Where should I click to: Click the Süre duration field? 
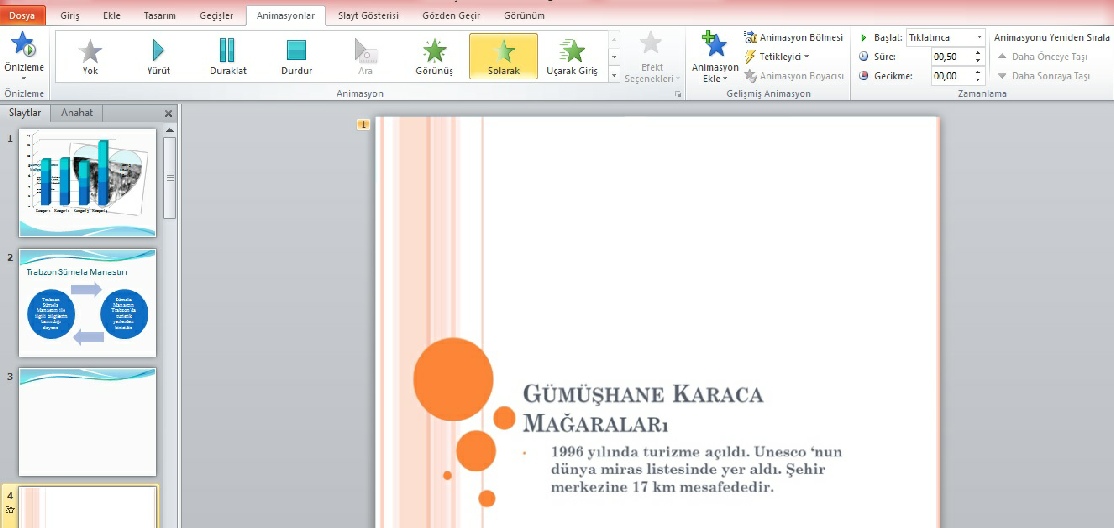pos(951,56)
